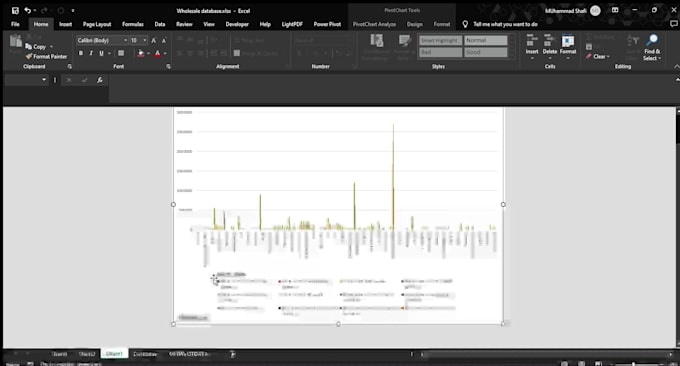Viewport: 680px width, 366px height.
Task: Click the zoom slider in the status bar
Action: click(633, 363)
